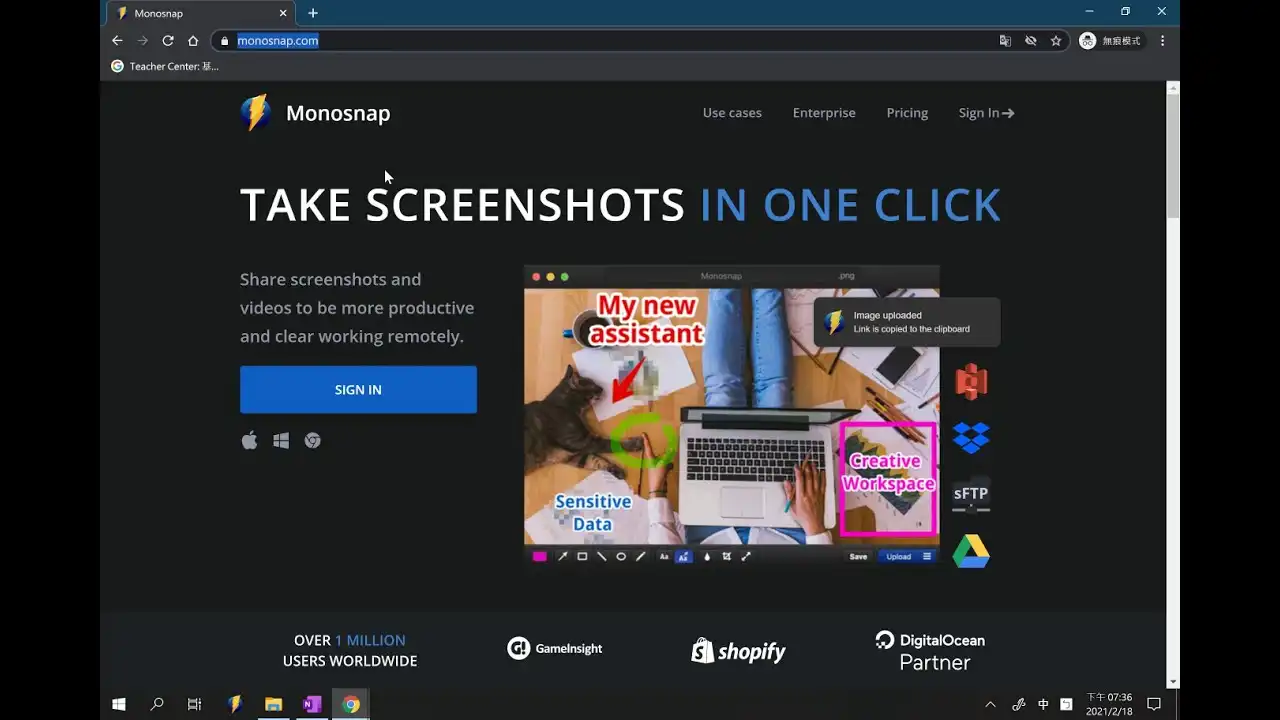Open the Pricing navigation link
The image size is (1280, 720).
coord(907,113)
